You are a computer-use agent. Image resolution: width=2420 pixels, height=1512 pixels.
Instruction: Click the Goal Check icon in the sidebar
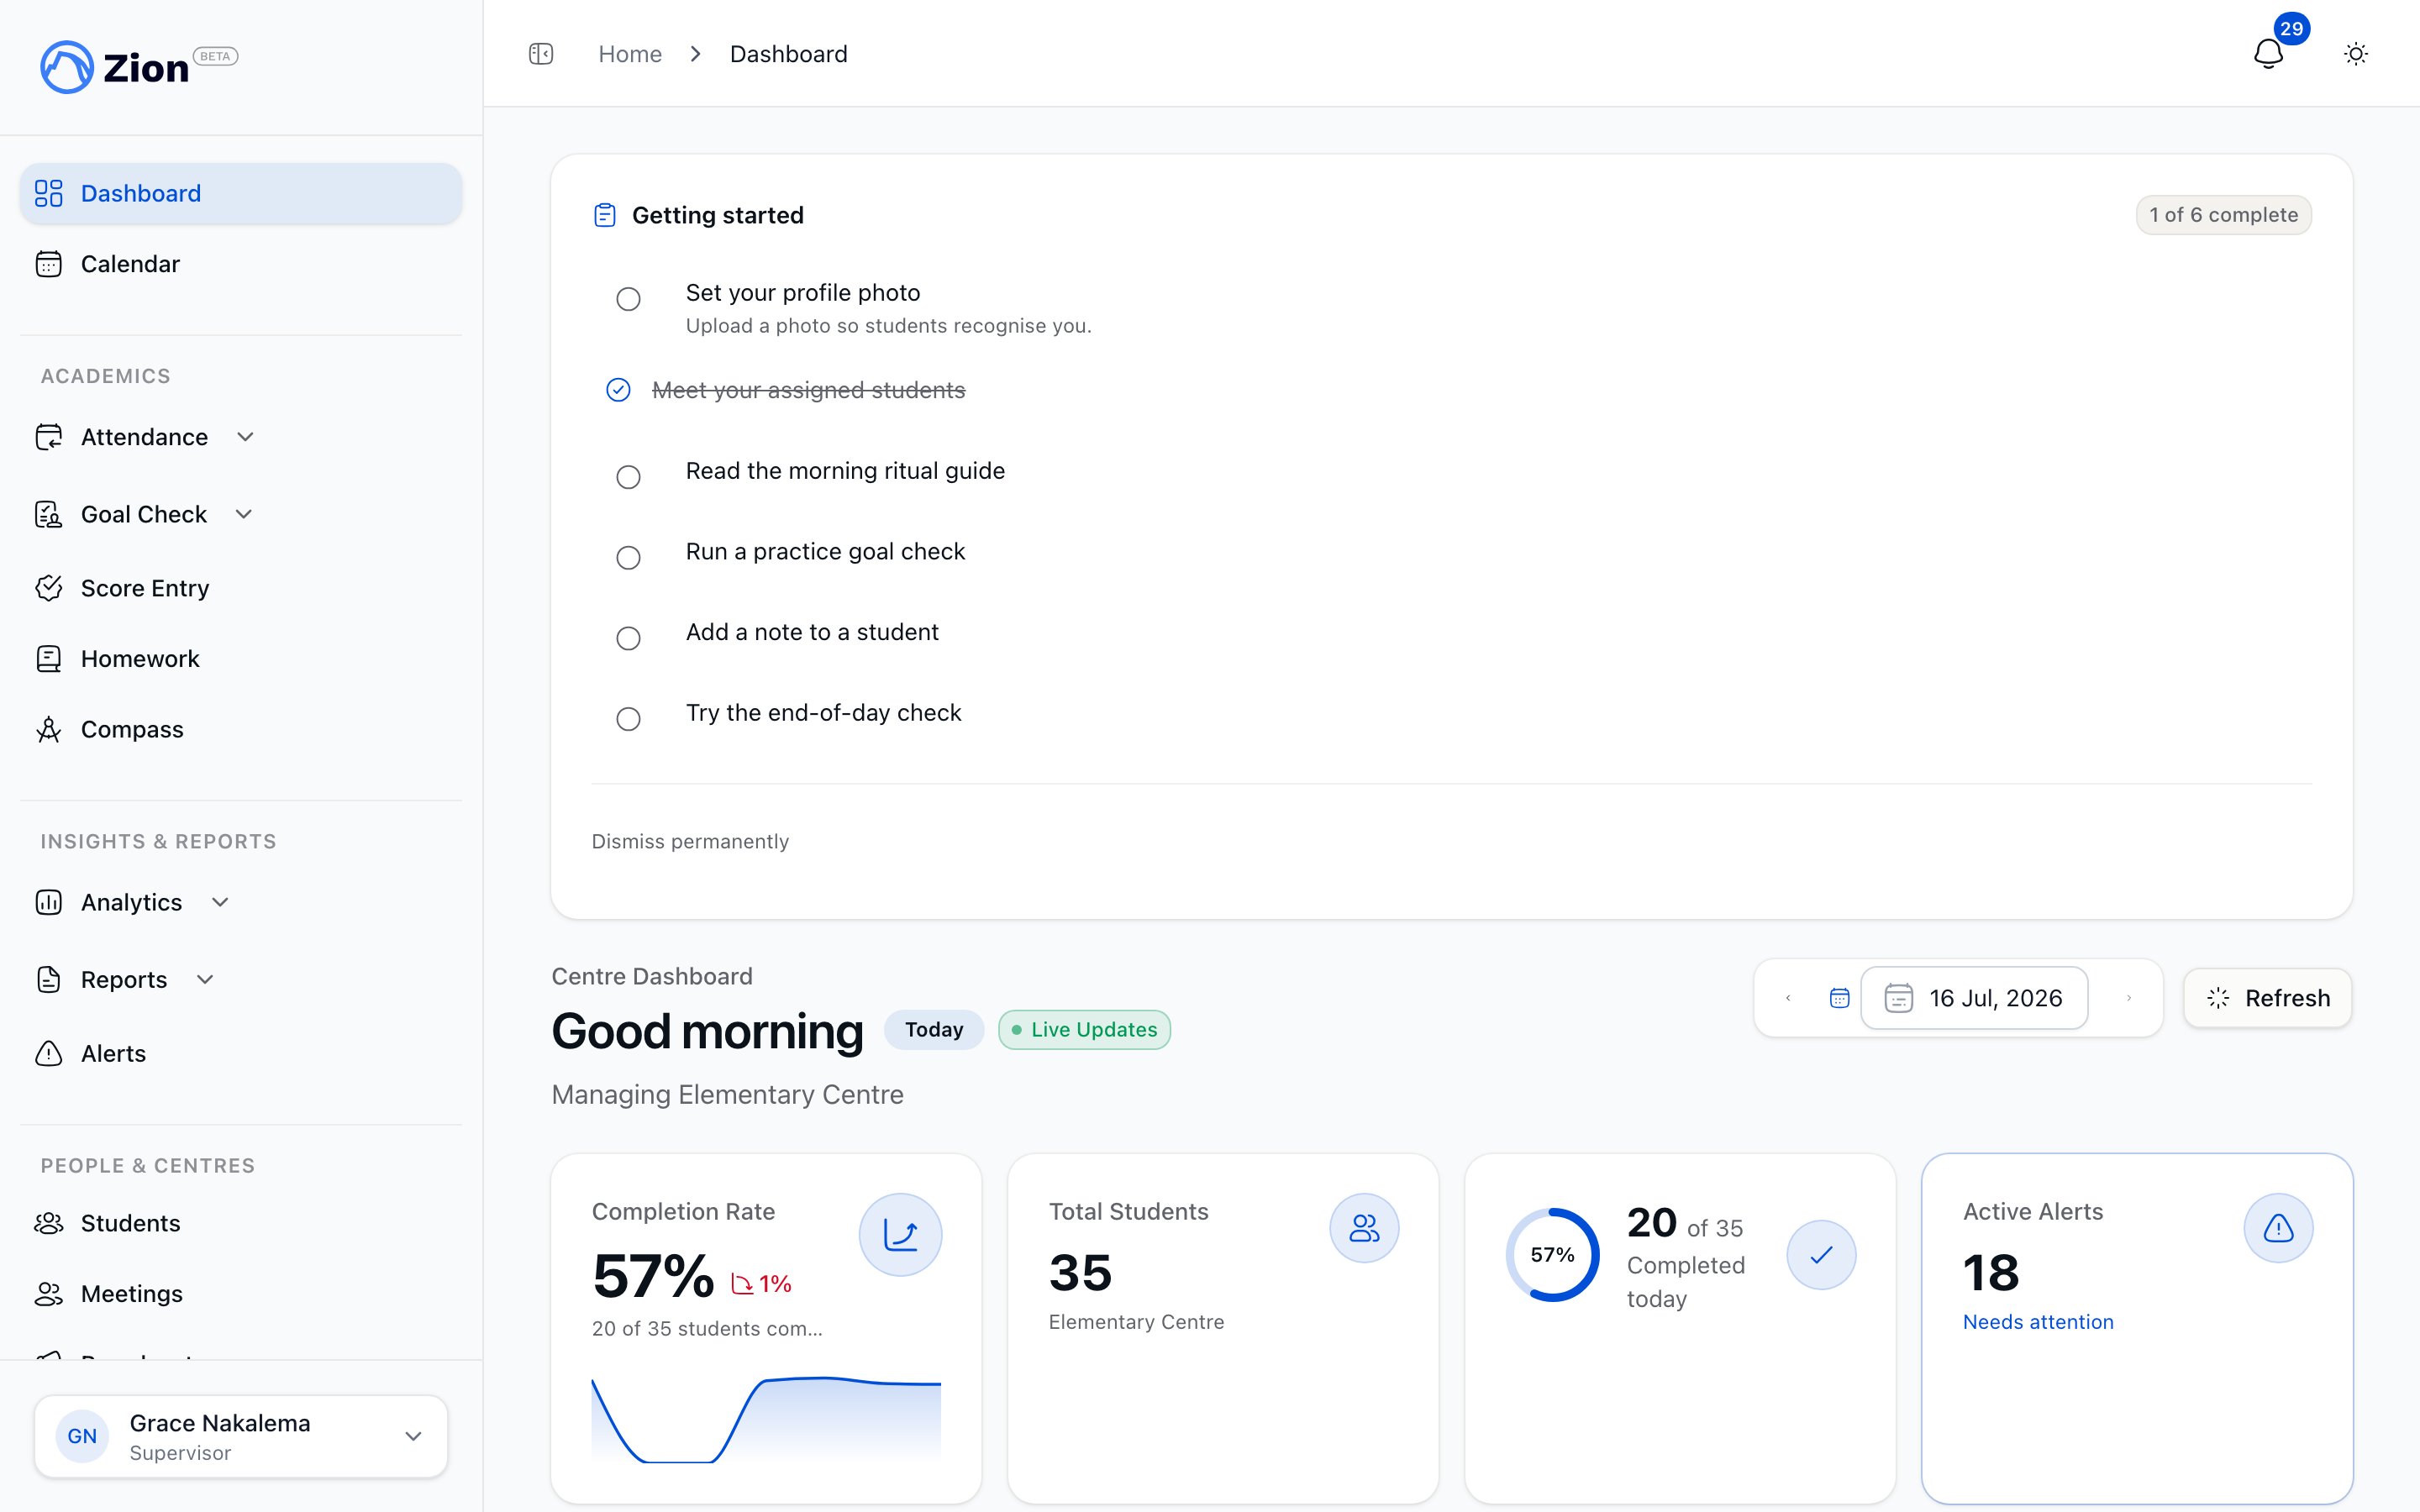point(49,514)
